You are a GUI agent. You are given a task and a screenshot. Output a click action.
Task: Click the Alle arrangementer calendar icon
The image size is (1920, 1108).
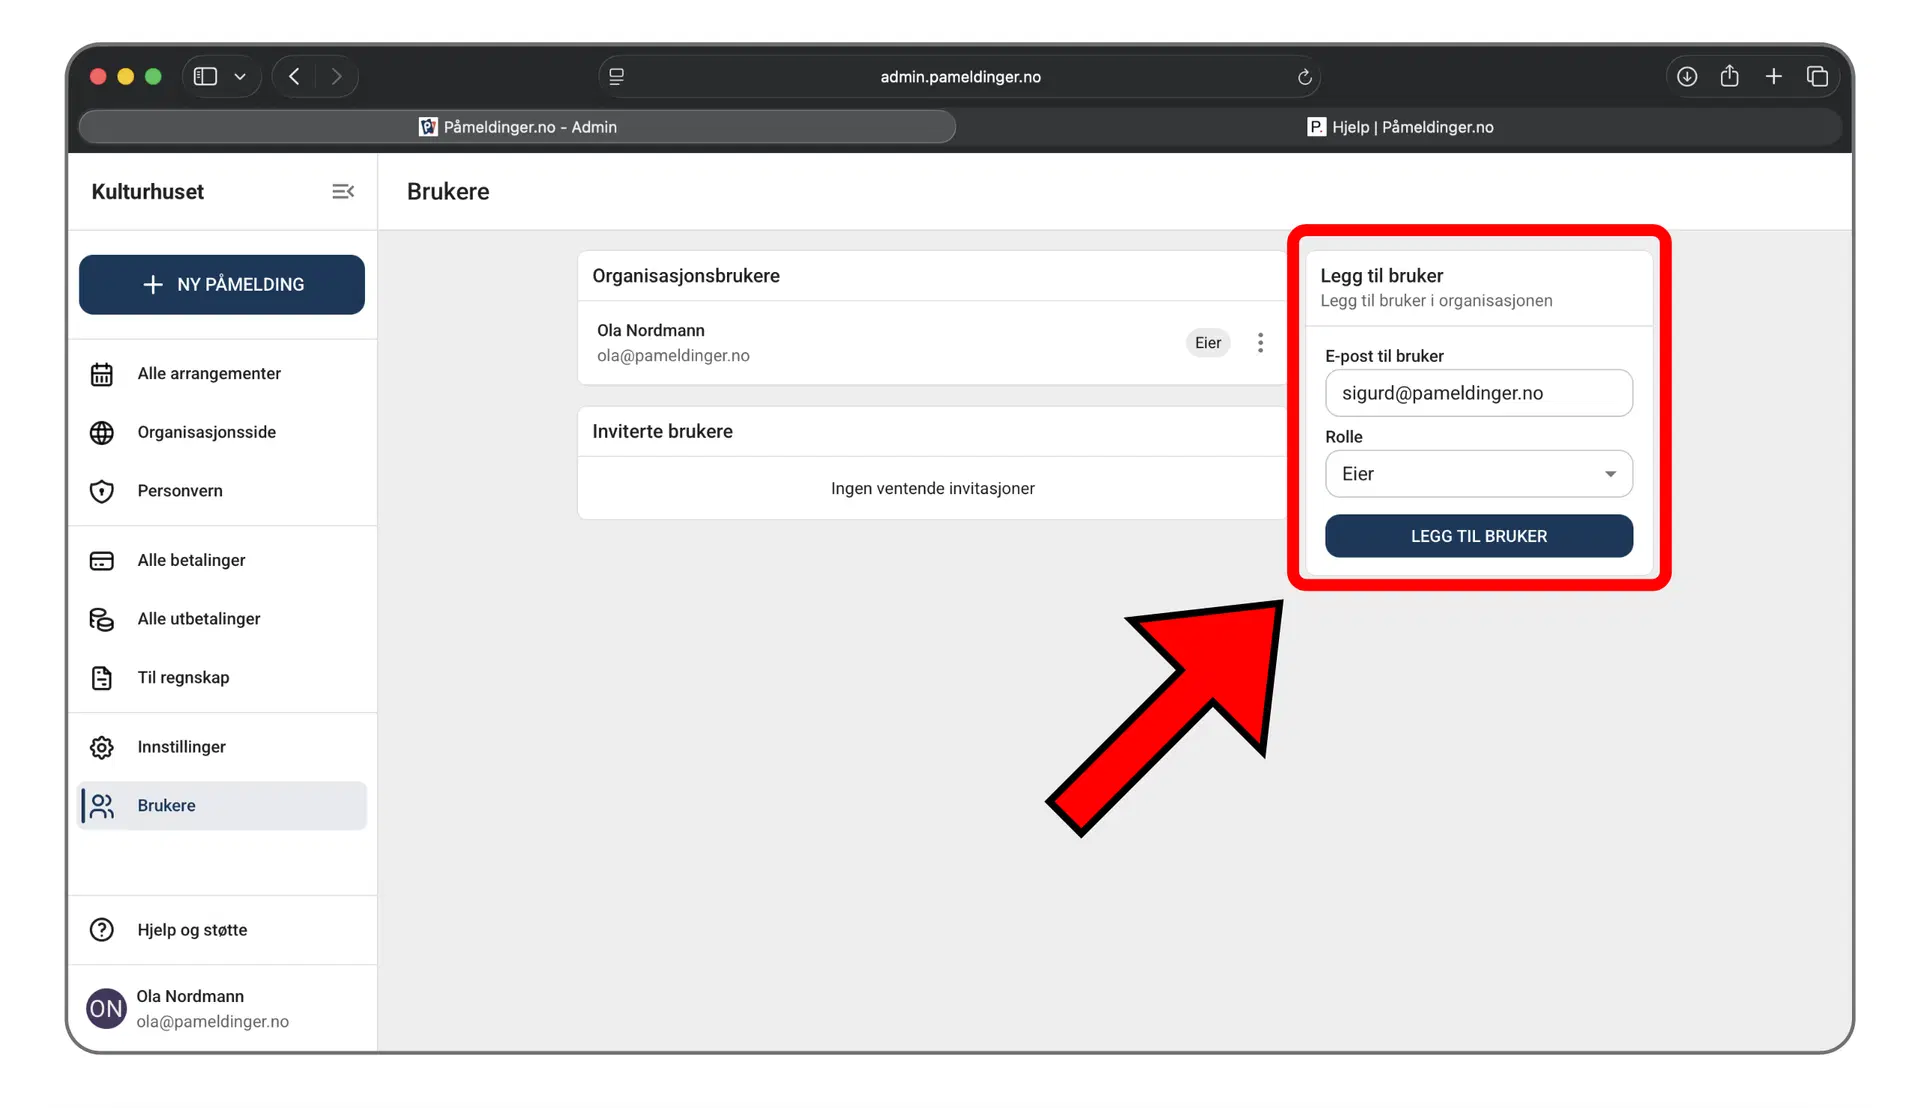tap(102, 374)
